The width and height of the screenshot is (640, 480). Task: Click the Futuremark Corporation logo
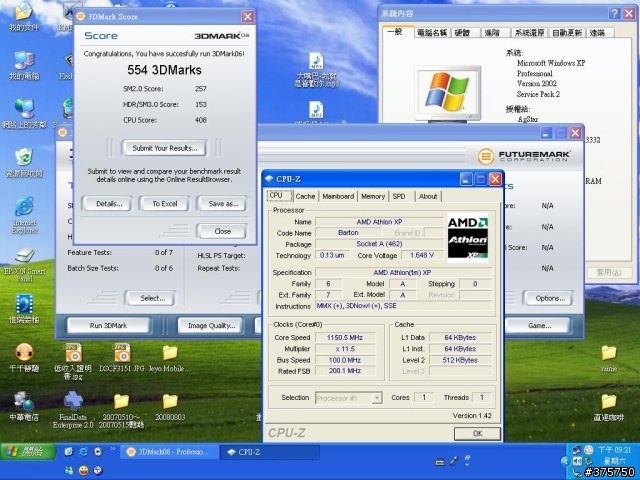(524, 156)
